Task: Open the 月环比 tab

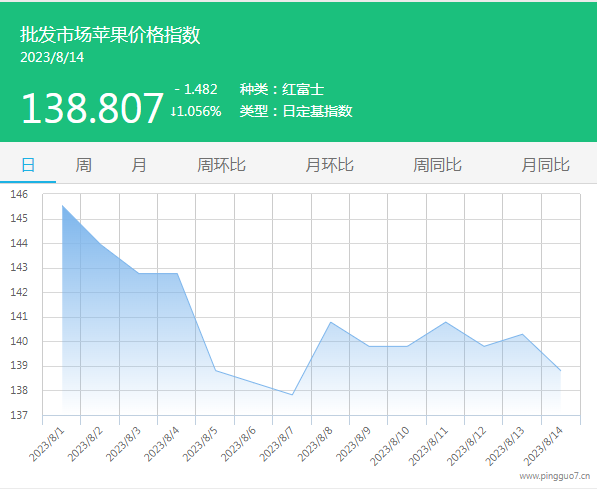Action: (329, 165)
